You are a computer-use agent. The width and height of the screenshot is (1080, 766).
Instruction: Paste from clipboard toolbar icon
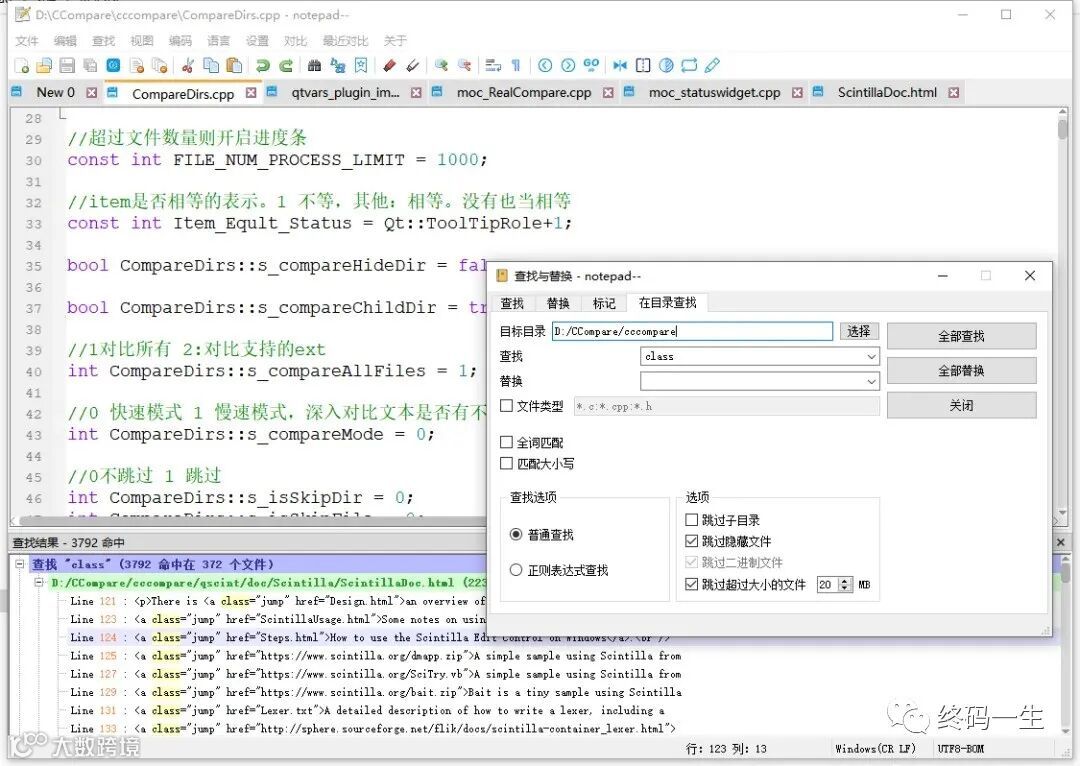[x=234, y=65]
